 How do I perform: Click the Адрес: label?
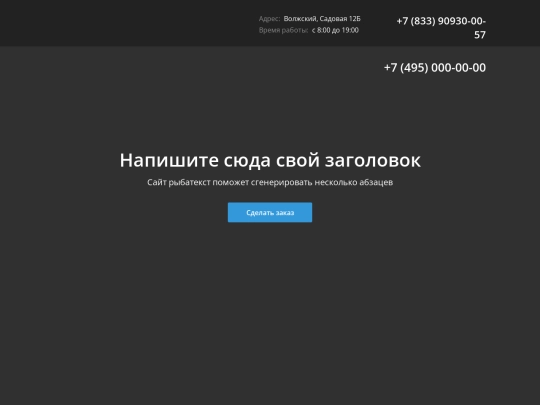pyautogui.click(x=269, y=19)
